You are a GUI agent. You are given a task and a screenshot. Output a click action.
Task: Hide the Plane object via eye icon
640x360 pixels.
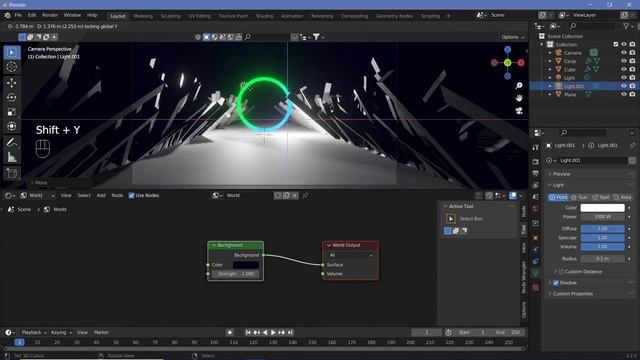pos(624,94)
